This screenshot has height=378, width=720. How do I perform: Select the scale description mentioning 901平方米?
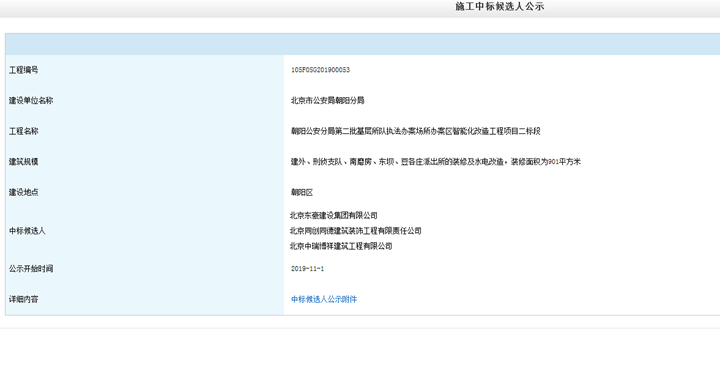[436, 162]
